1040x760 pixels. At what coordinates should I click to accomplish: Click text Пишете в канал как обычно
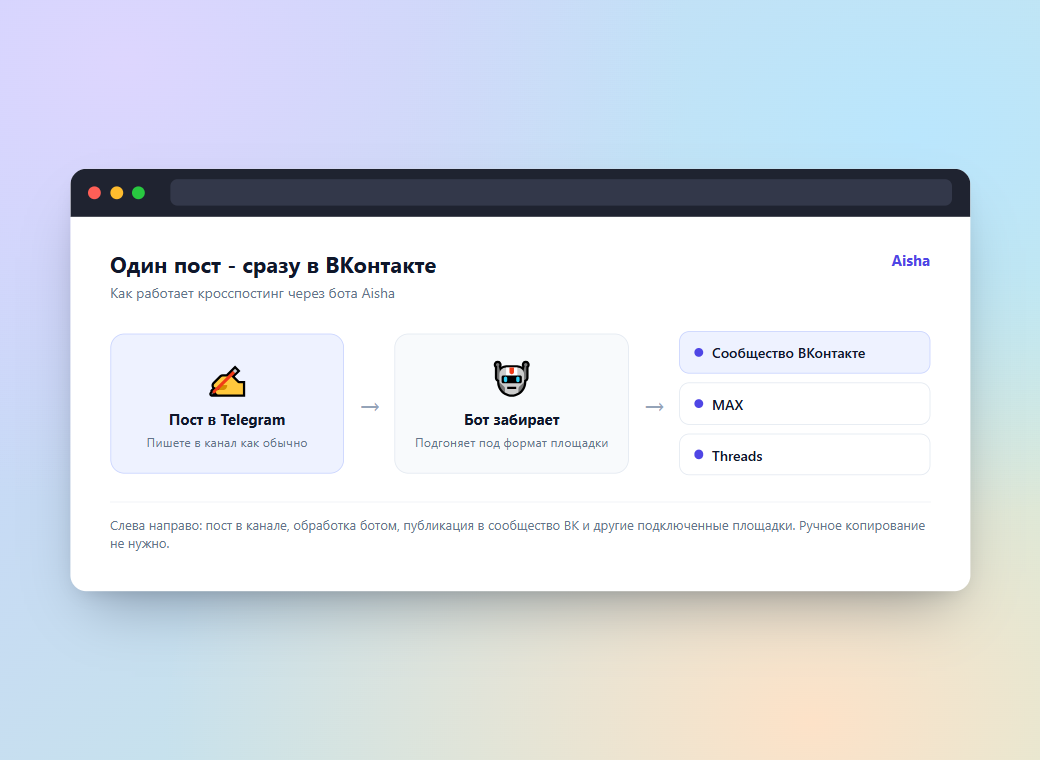click(x=227, y=443)
